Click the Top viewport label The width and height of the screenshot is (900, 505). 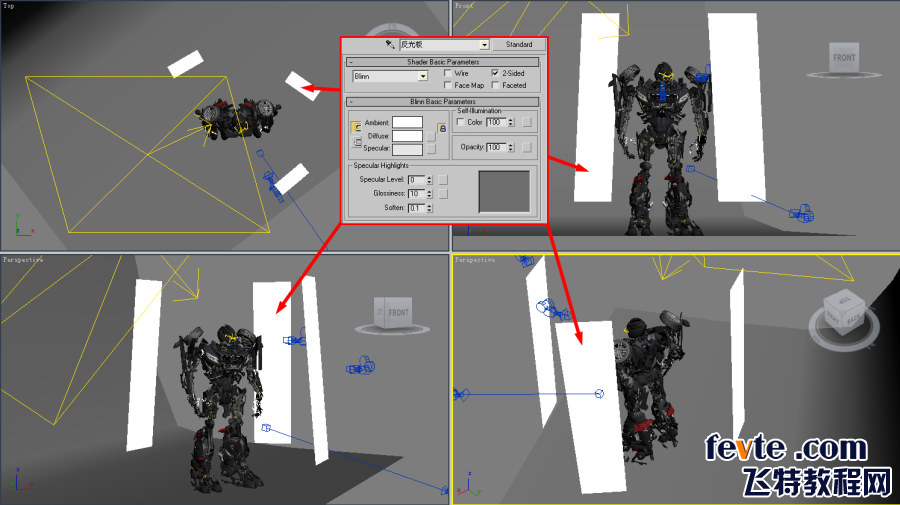pos(9,6)
